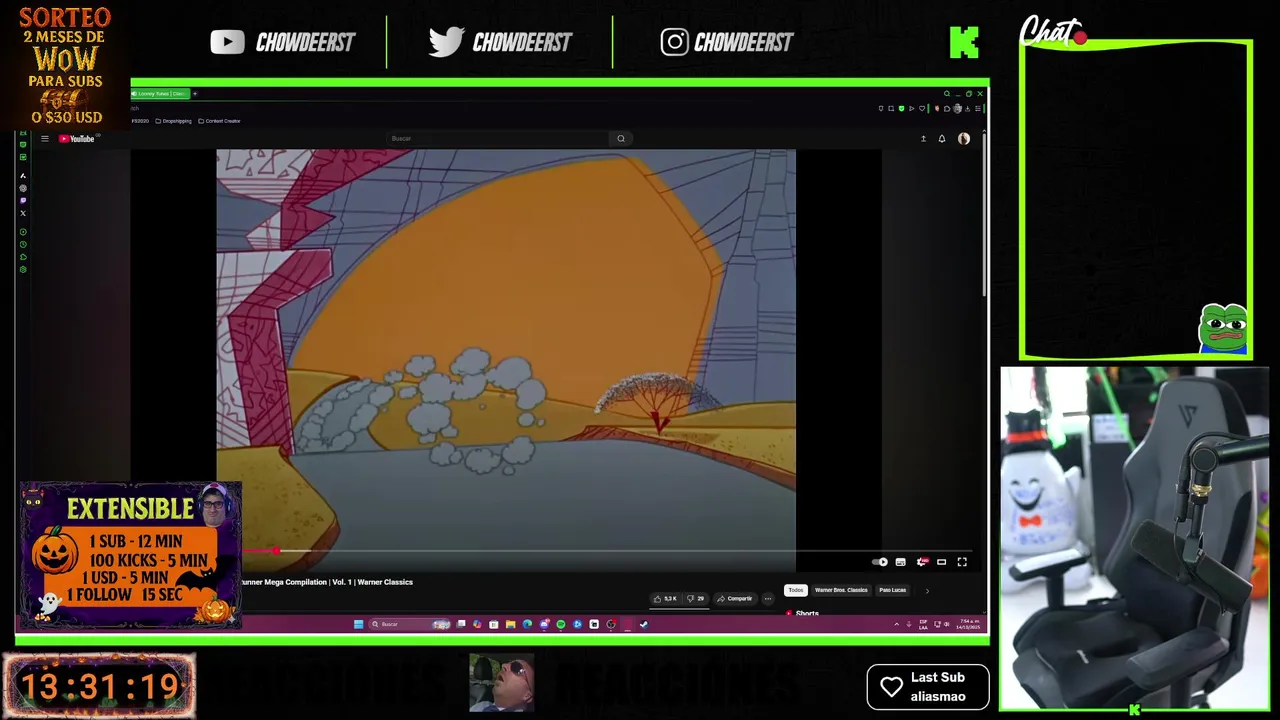Click the YouTube search magnifier button
This screenshot has width=1280, height=720.
pos(621,138)
